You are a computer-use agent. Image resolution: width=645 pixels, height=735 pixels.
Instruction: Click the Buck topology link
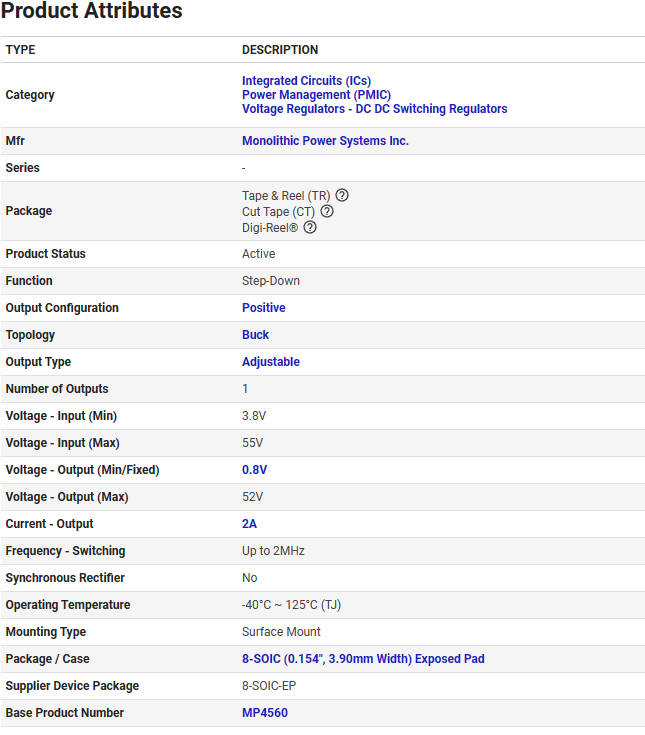pos(255,335)
